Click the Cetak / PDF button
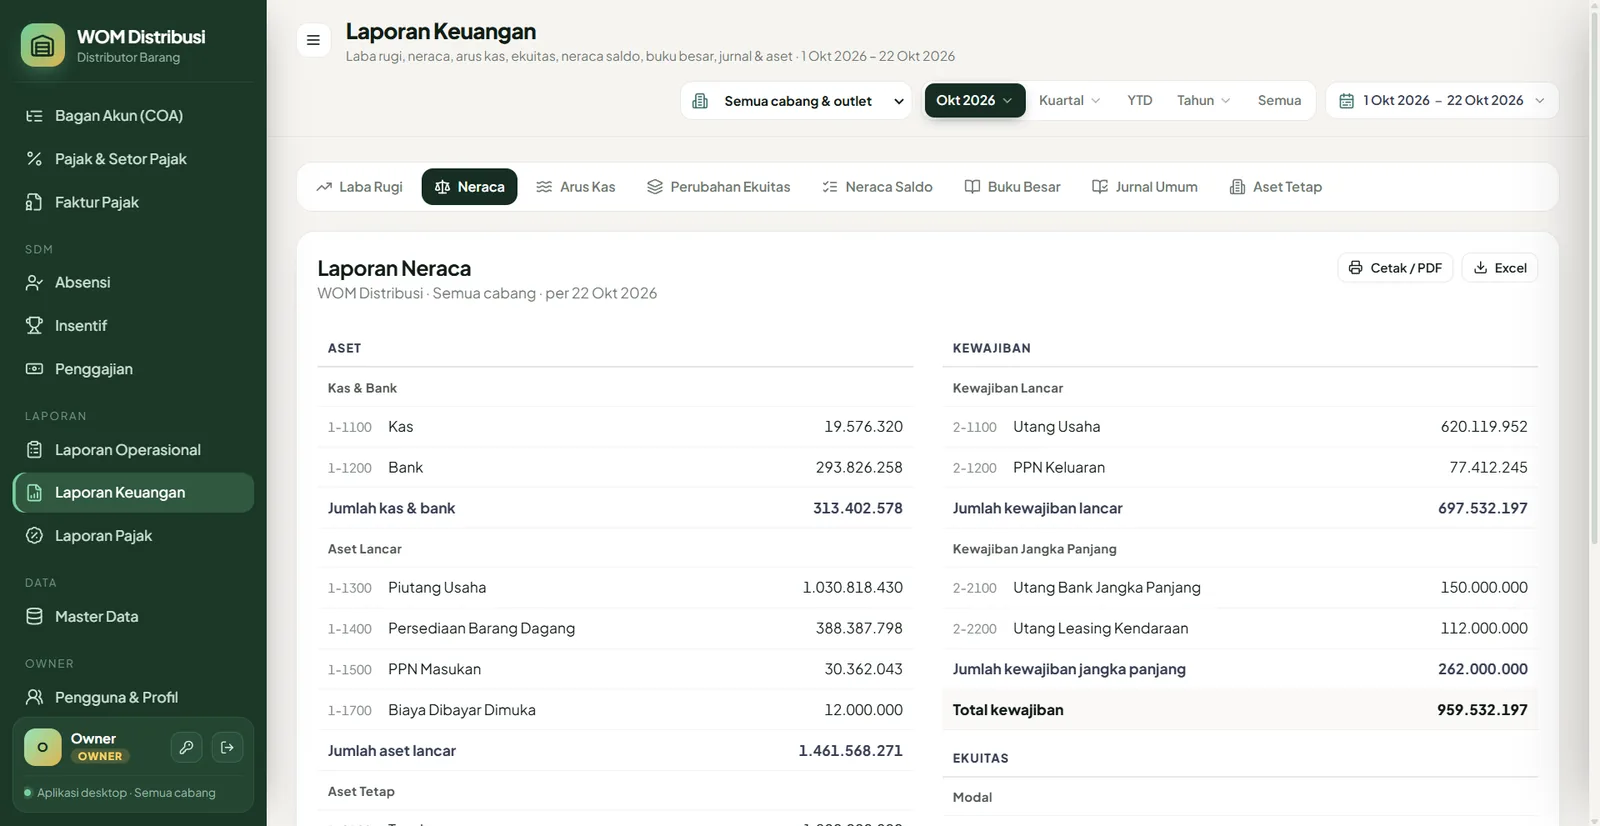The height and width of the screenshot is (826, 1600). click(x=1395, y=268)
